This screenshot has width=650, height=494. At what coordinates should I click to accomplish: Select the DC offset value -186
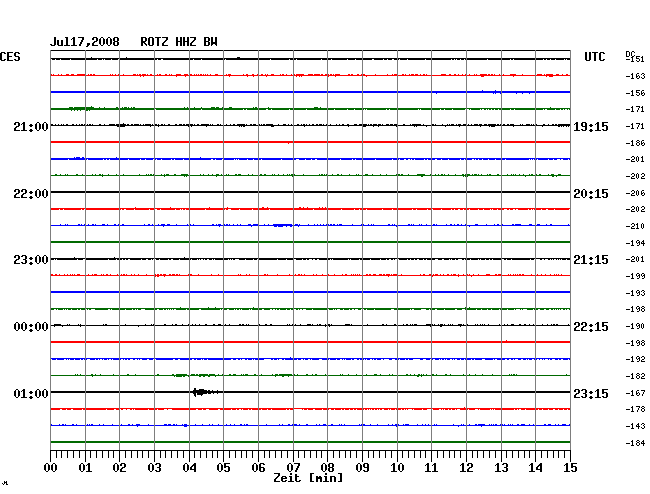pyautogui.click(x=635, y=143)
